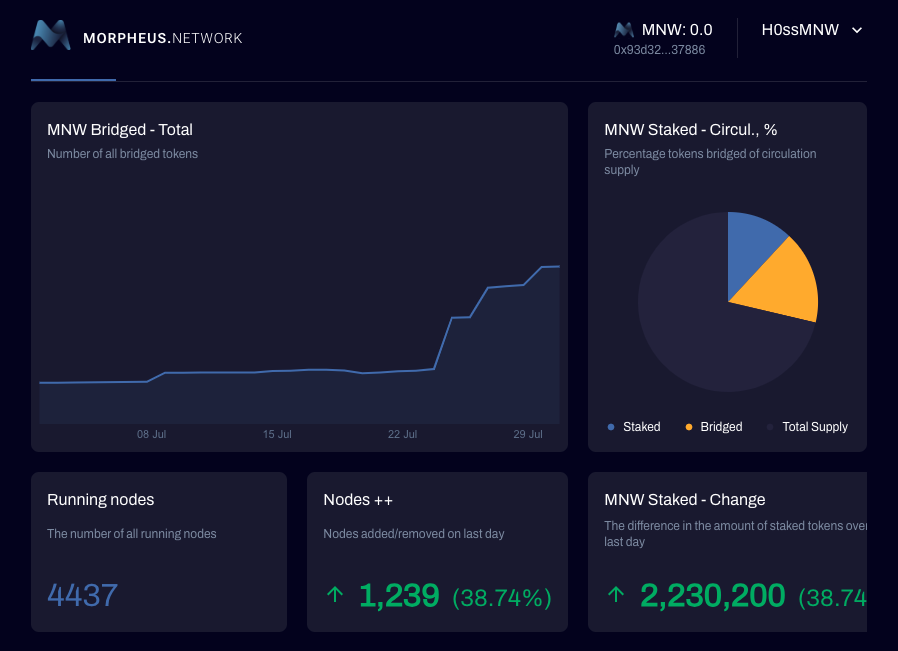The width and height of the screenshot is (898, 651).
Task: Click the MNW Staked - Change title
Action: click(684, 500)
